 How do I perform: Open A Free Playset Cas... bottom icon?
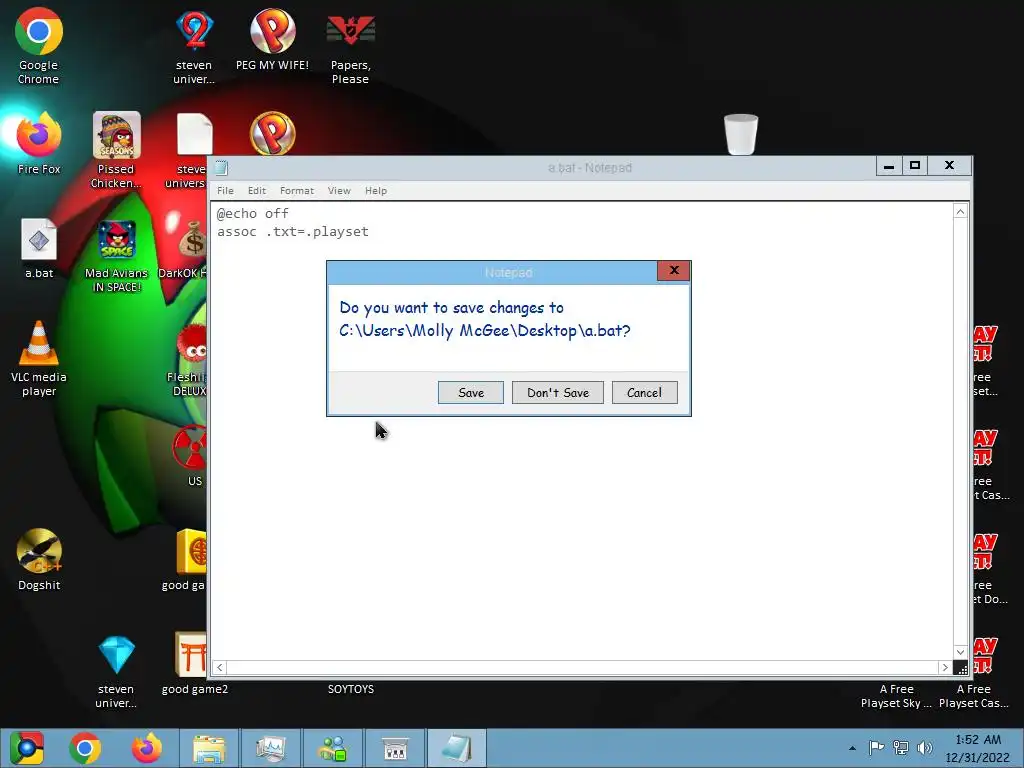974,673
